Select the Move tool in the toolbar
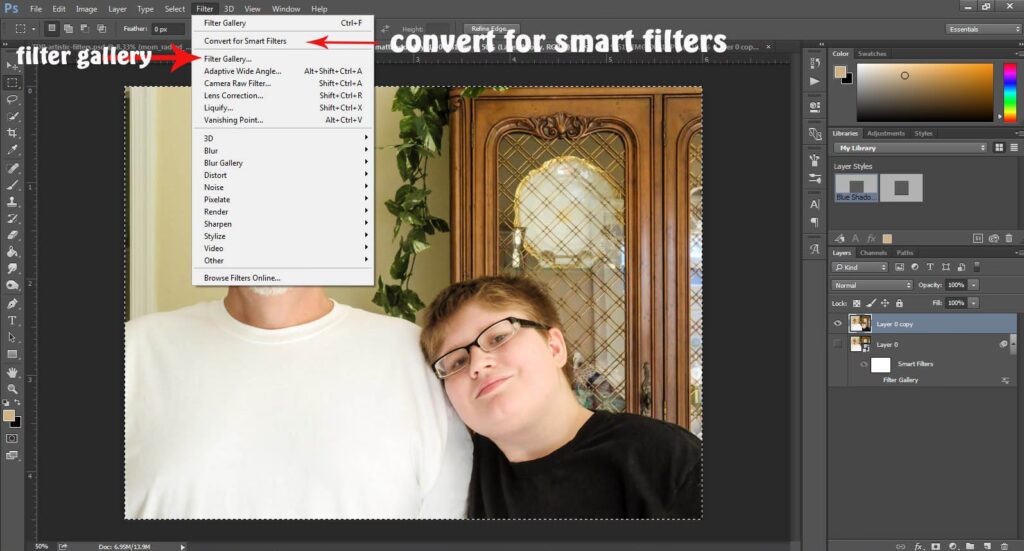The height and width of the screenshot is (551, 1024). pyautogui.click(x=13, y=65)
